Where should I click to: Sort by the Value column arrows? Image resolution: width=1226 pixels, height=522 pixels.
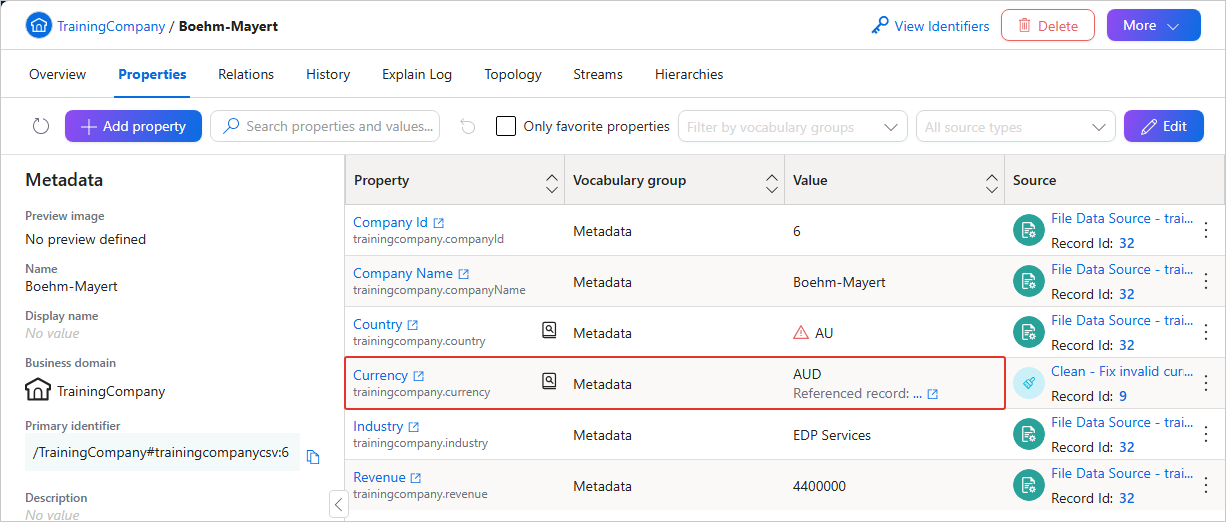(x=991, y=183)
